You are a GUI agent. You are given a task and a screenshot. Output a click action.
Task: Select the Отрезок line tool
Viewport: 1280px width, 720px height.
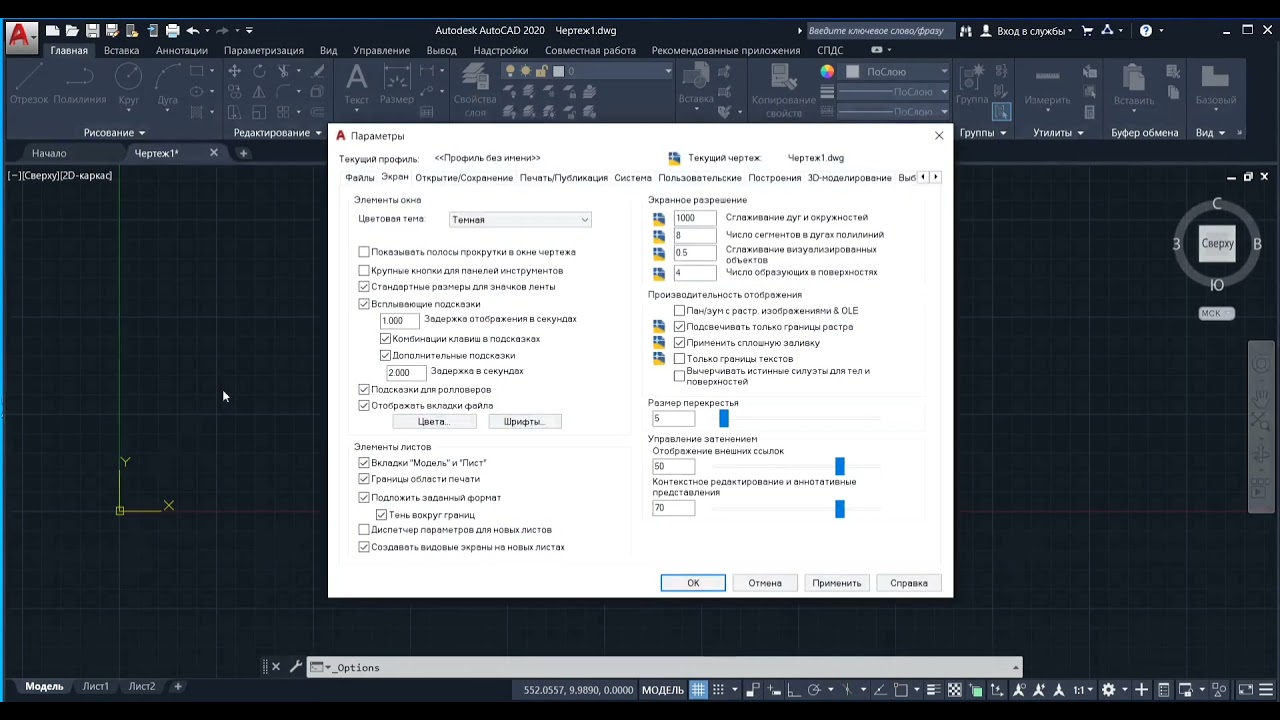point(29,84)
